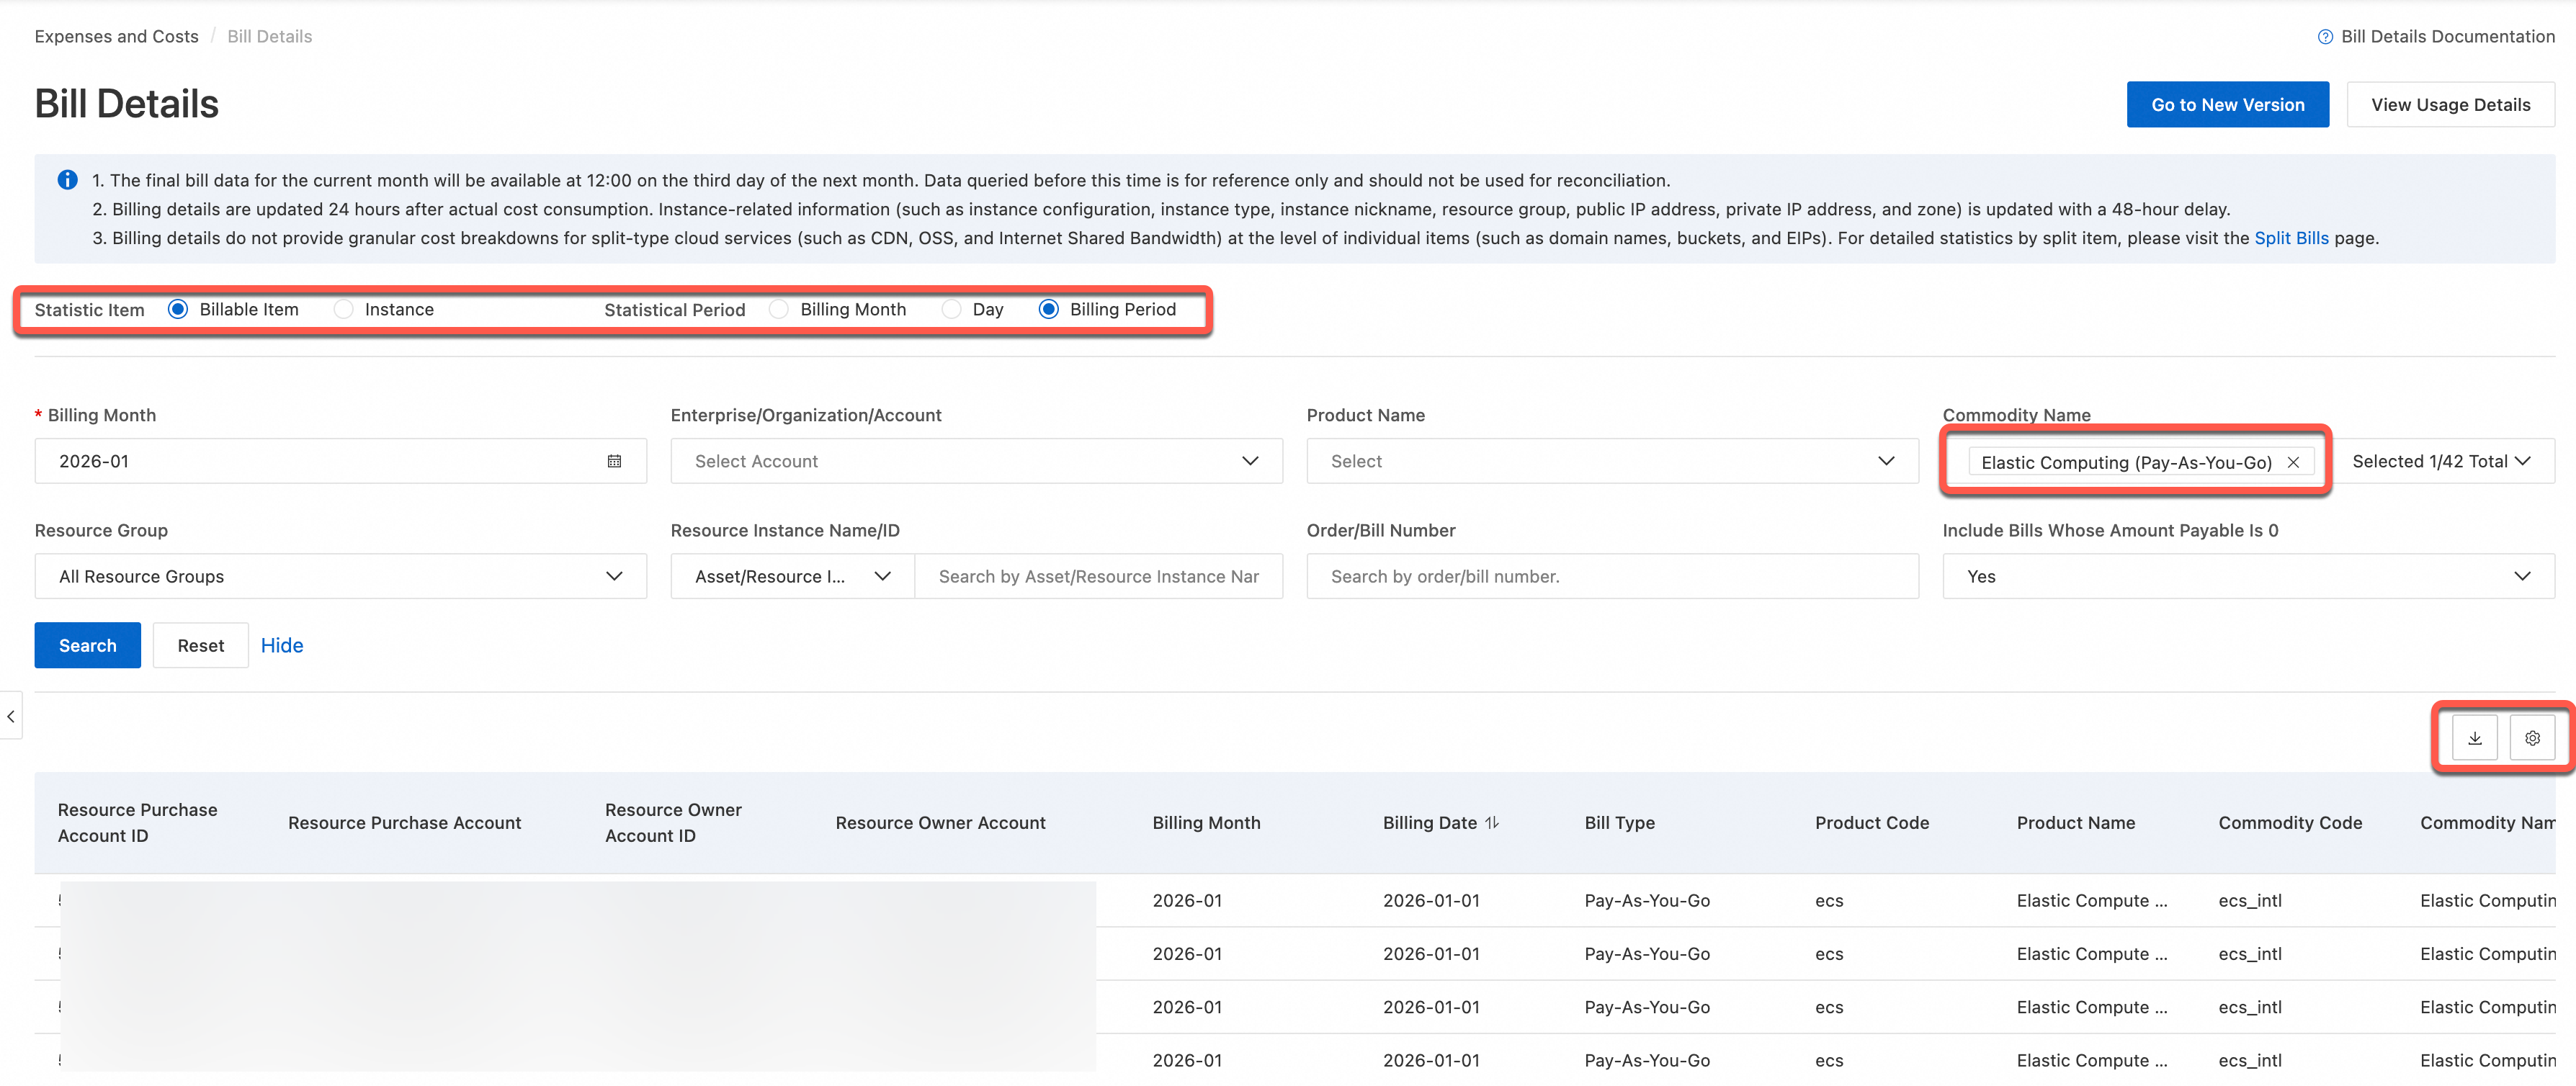Click the calendar icon in Billing Month
Screen dimensions: 2576x1086
click(x=614, y=461)
